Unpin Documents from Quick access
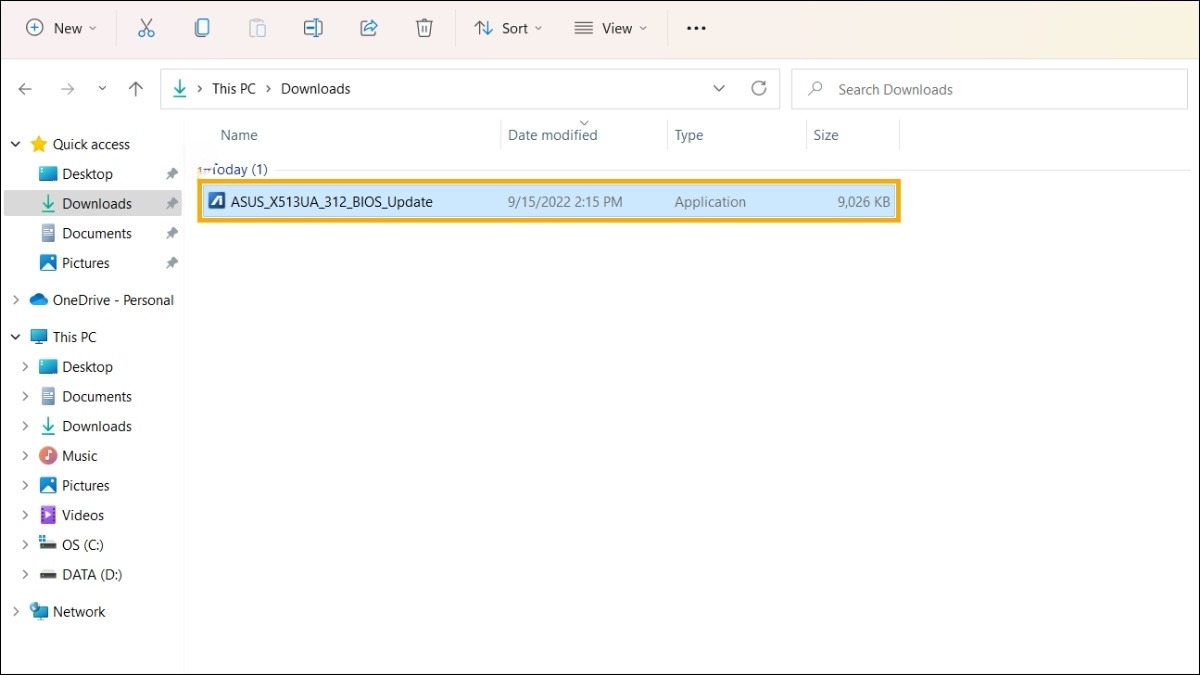 (x=172, y=233)
